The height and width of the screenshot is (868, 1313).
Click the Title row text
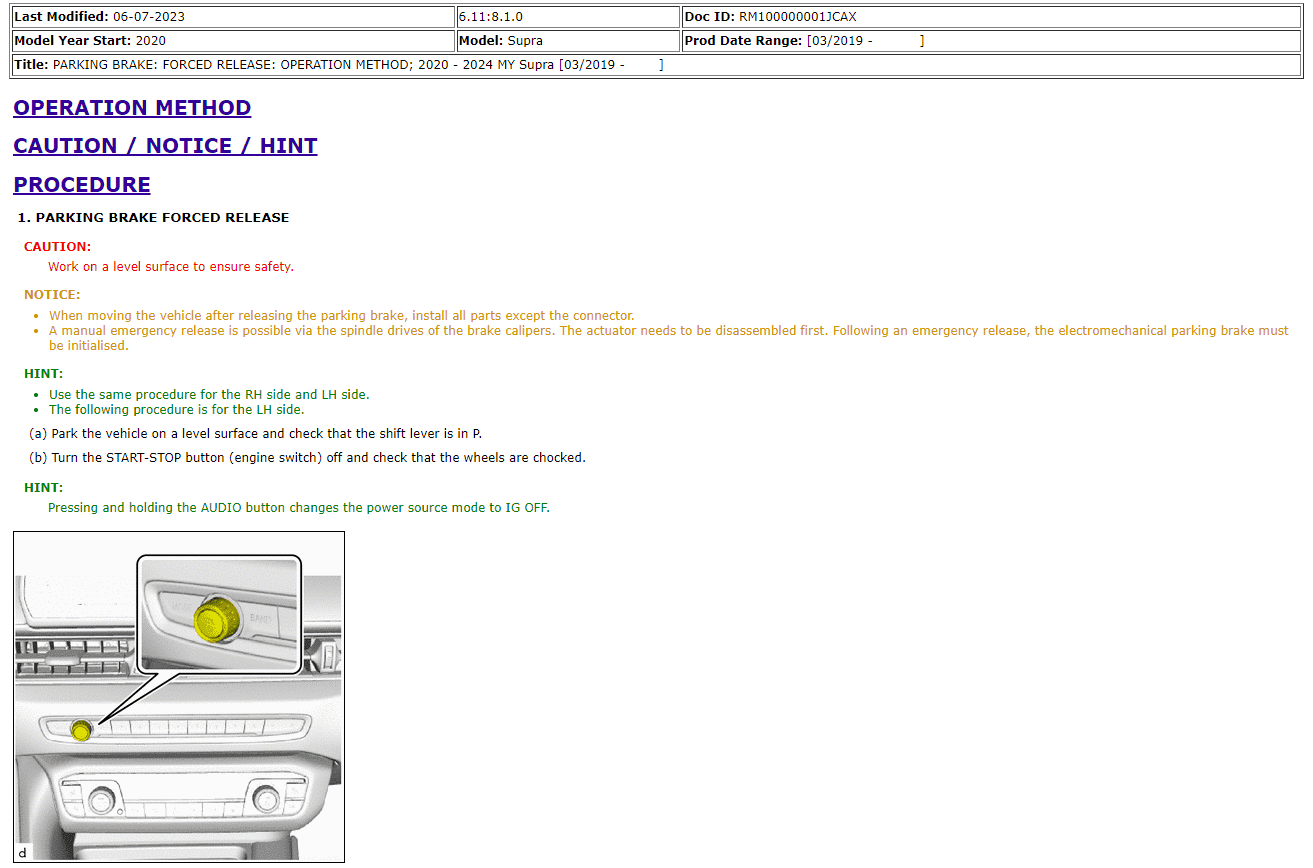(339, 65)
